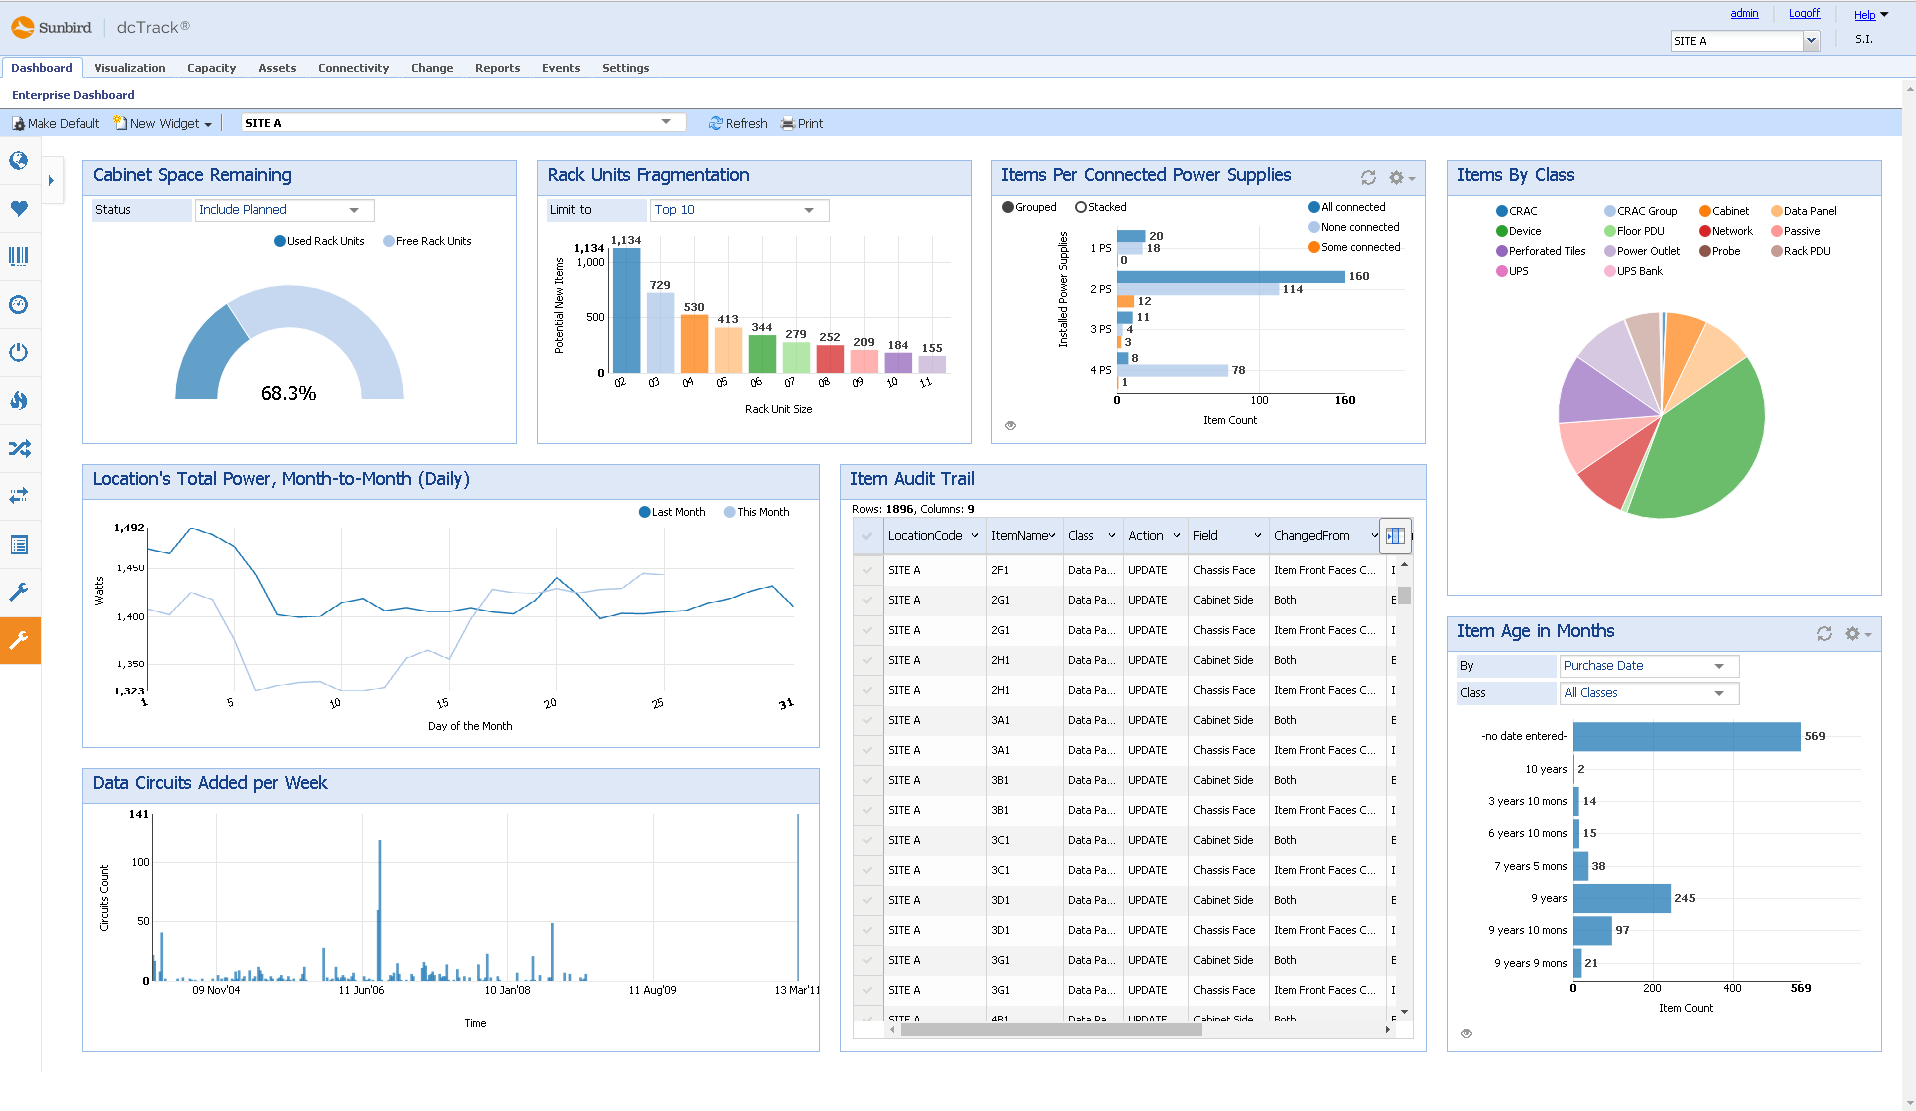
Task: Open settings gear on Item Age in Months widget
Action: pos(1852,633)
